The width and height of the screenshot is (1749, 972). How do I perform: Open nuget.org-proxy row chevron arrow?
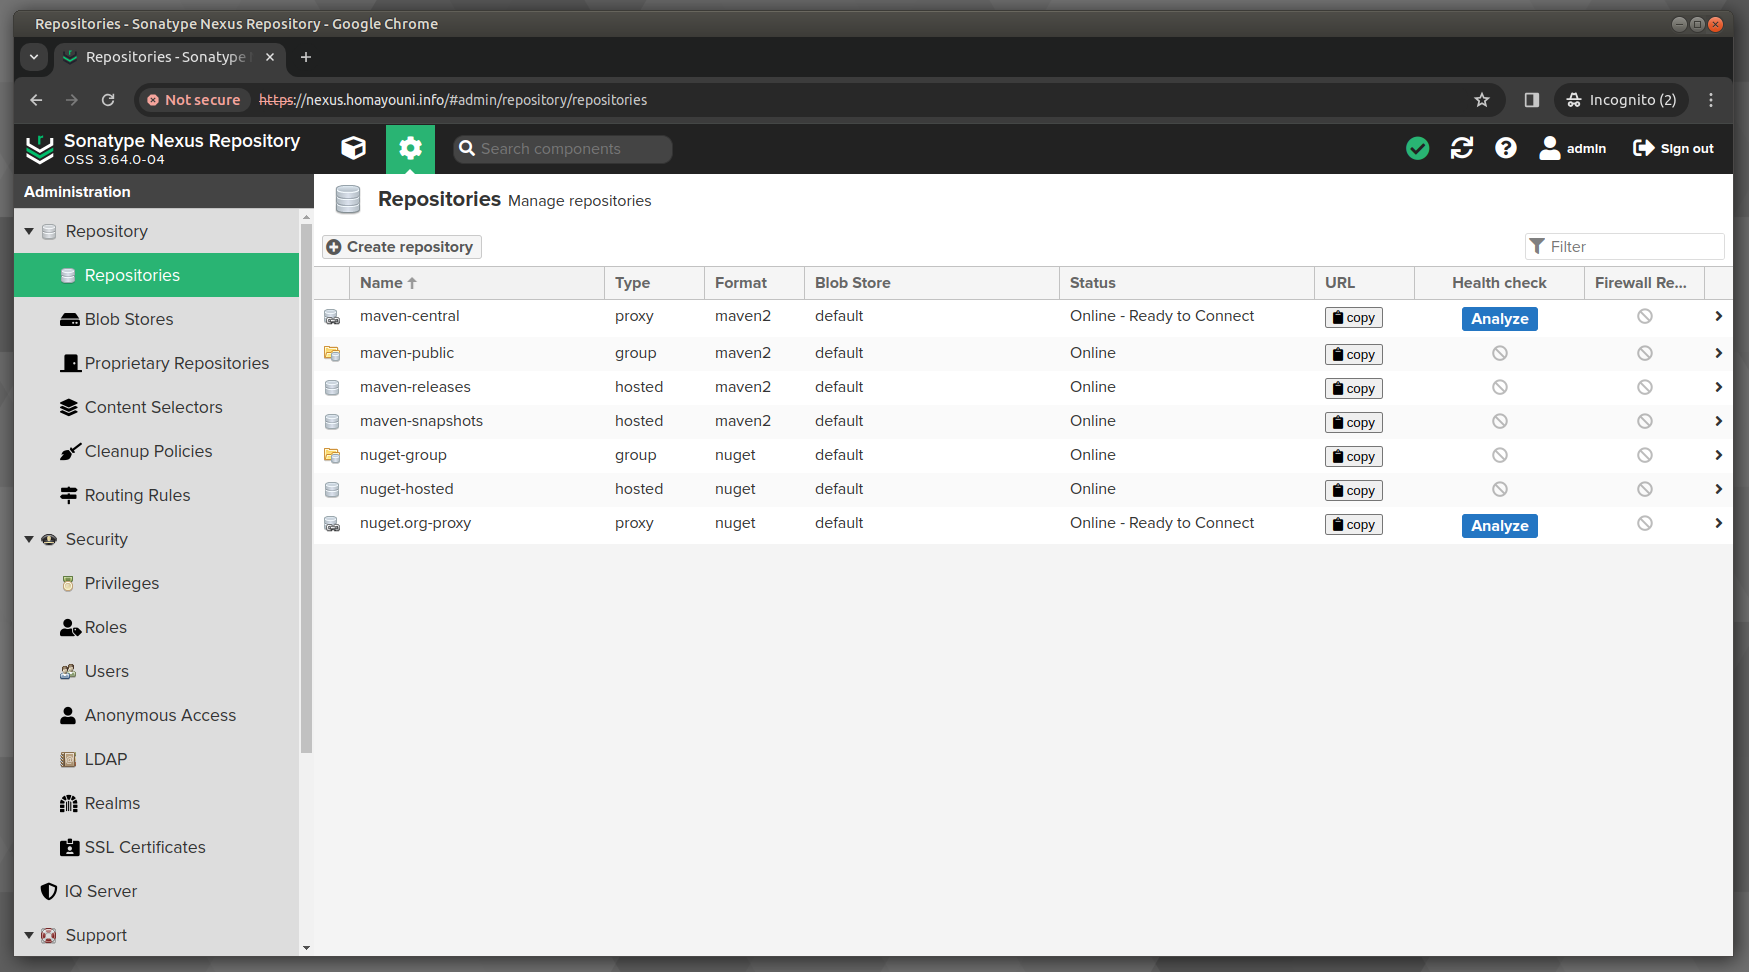1718,523
